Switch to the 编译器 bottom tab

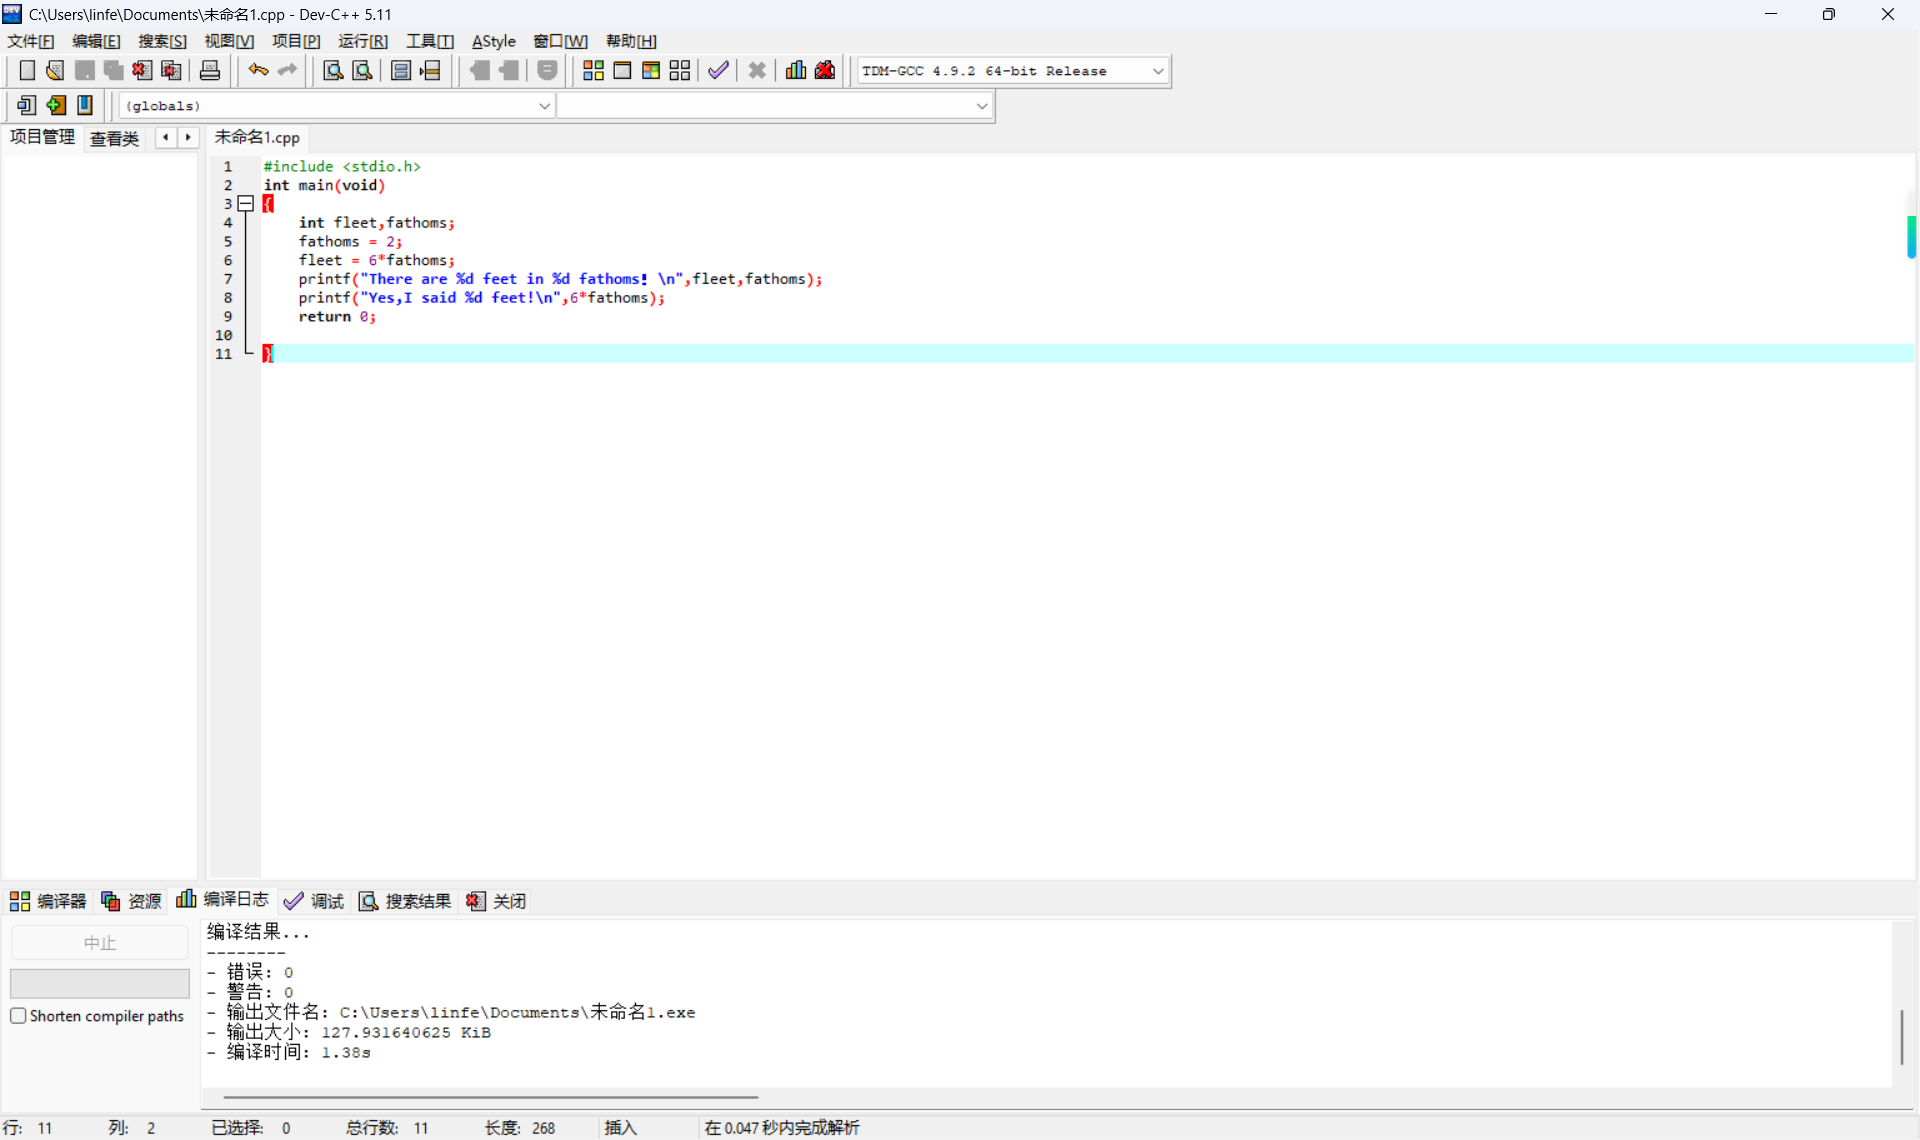pos(48,901)
